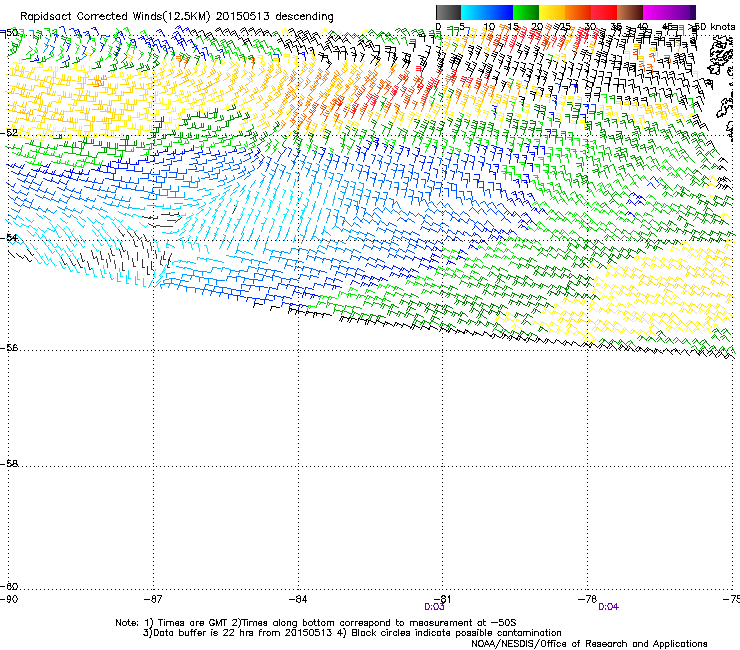Click the '-78' longitude axis label
The image size is (740, 650).
[x=588, y=599]
